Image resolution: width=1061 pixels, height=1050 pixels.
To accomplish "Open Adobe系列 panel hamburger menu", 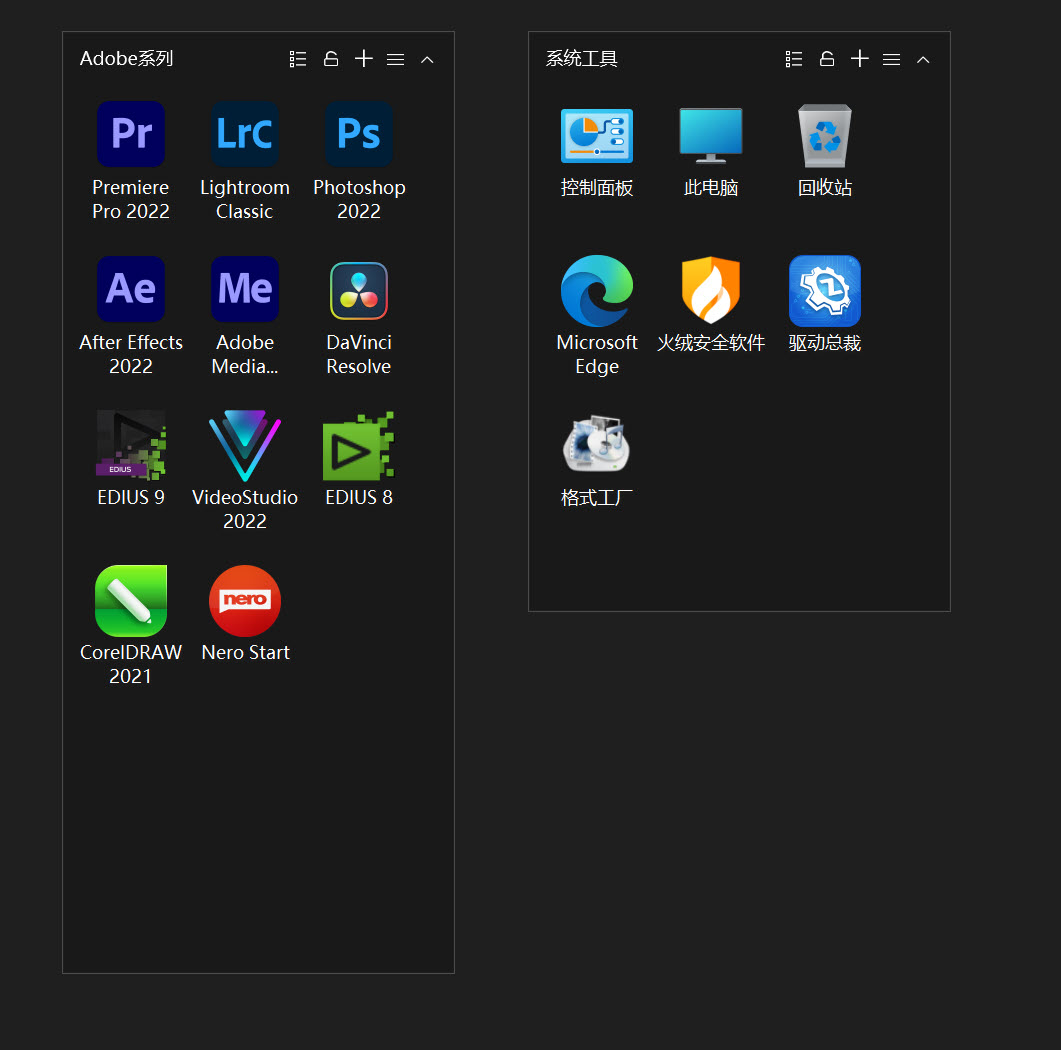I will click(395, 60).
